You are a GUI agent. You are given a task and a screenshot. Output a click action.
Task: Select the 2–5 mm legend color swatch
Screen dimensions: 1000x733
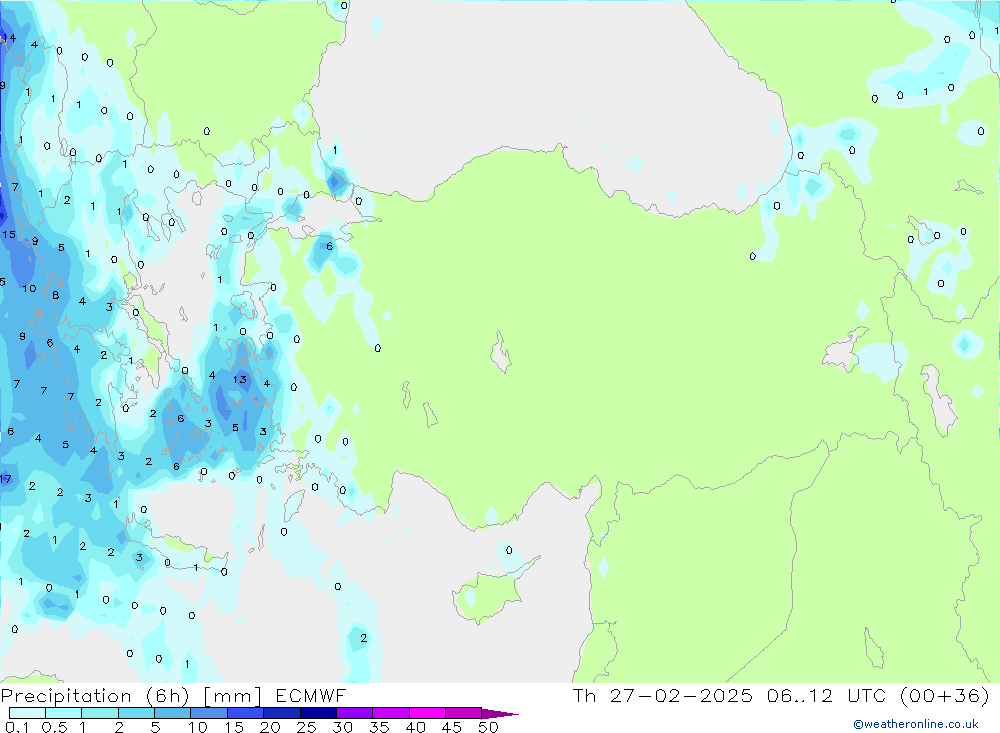[x=136, y=713]
